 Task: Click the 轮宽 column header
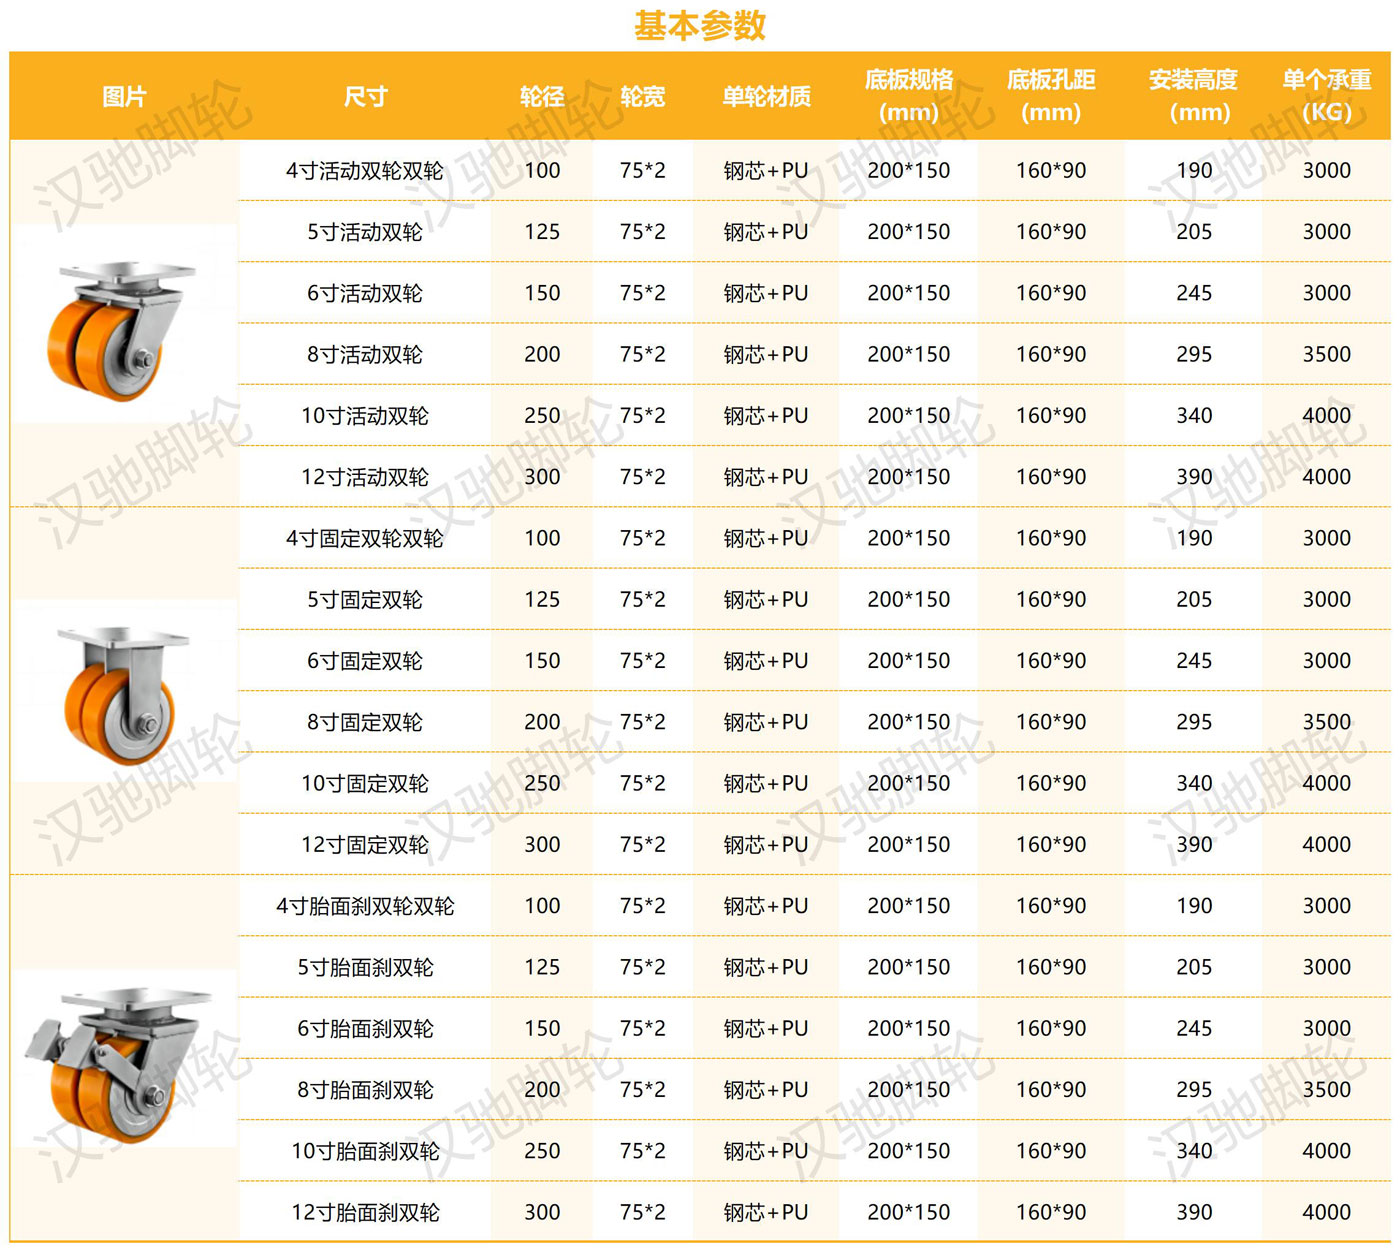pyautogui.click(x=642, y=96)
